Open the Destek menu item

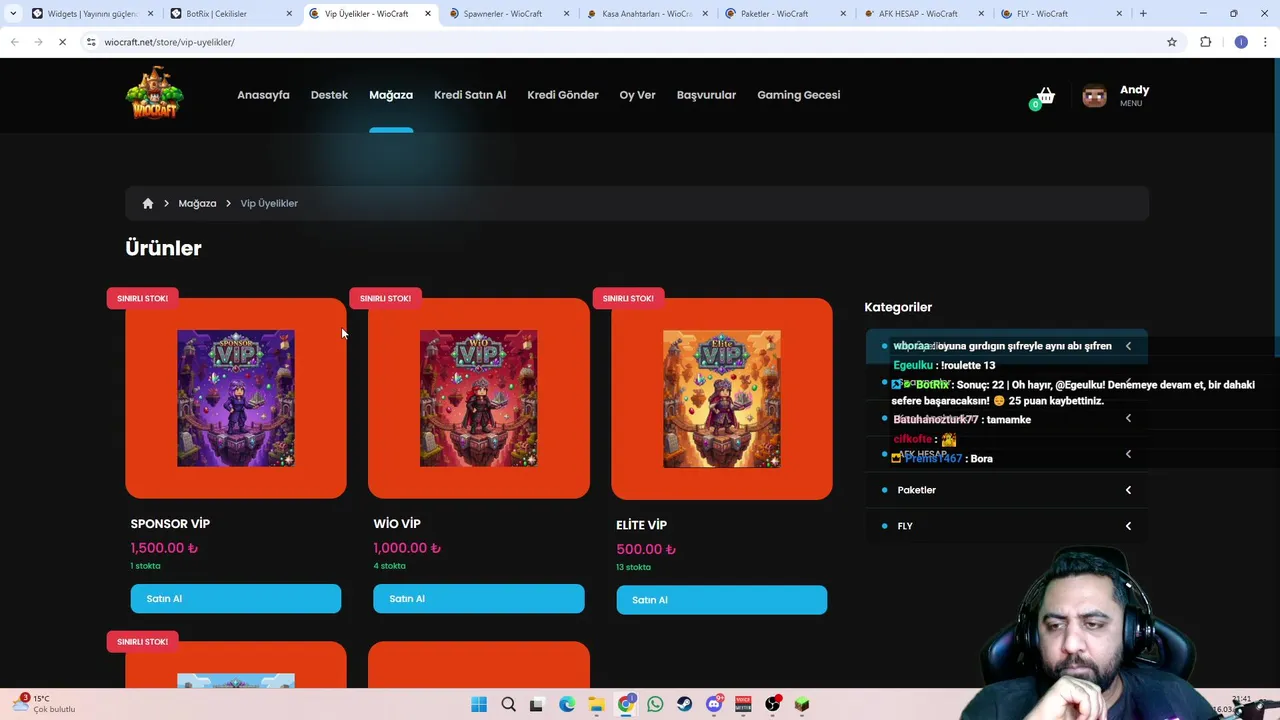pyautogui.click(x=329, y=95)
